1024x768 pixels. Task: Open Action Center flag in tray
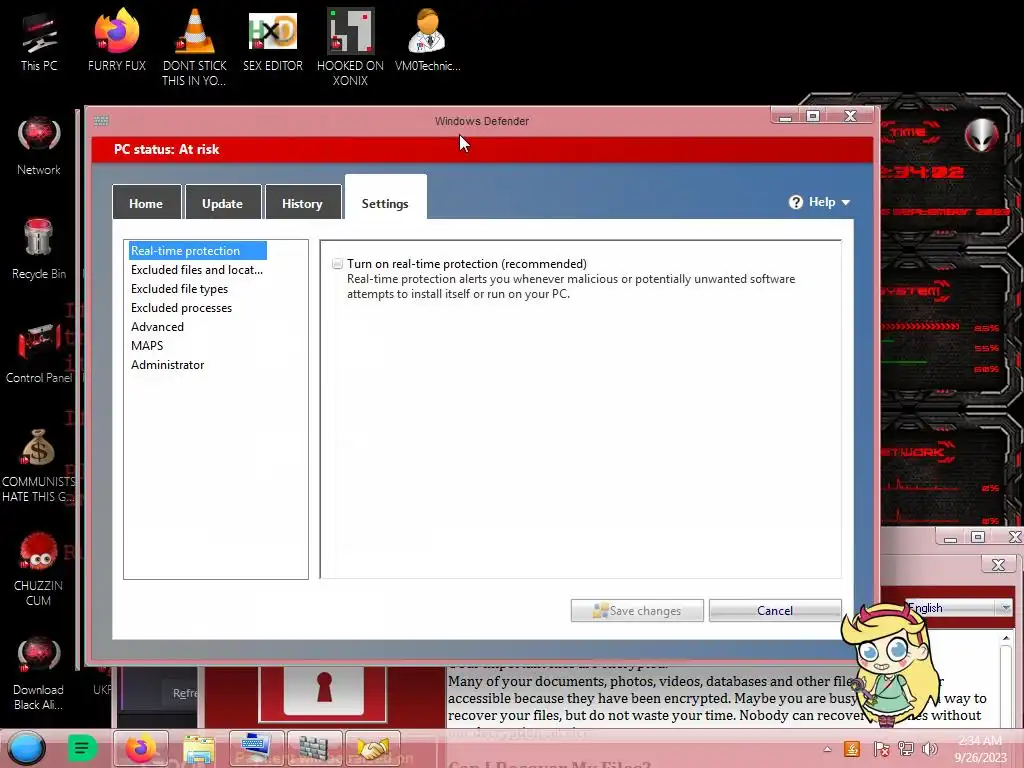[x=880, y=749]
